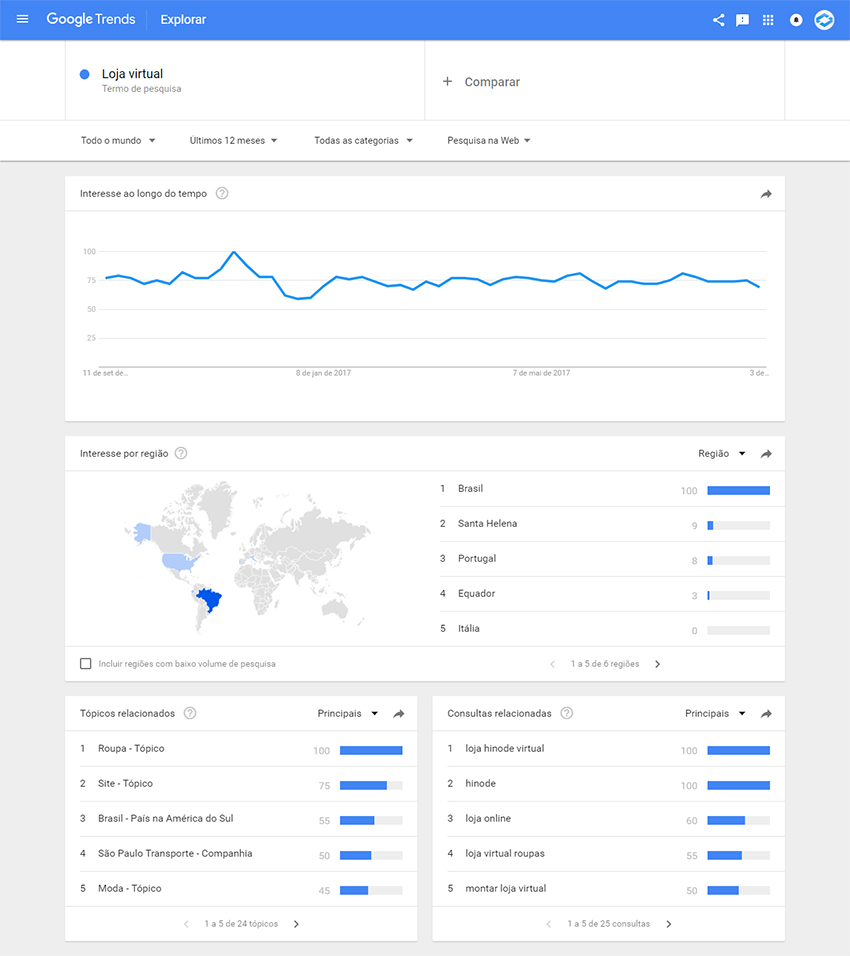Screen dimensions: 850x956
Task: Open the Moda - Tópico topic
Action: point(241,889)
